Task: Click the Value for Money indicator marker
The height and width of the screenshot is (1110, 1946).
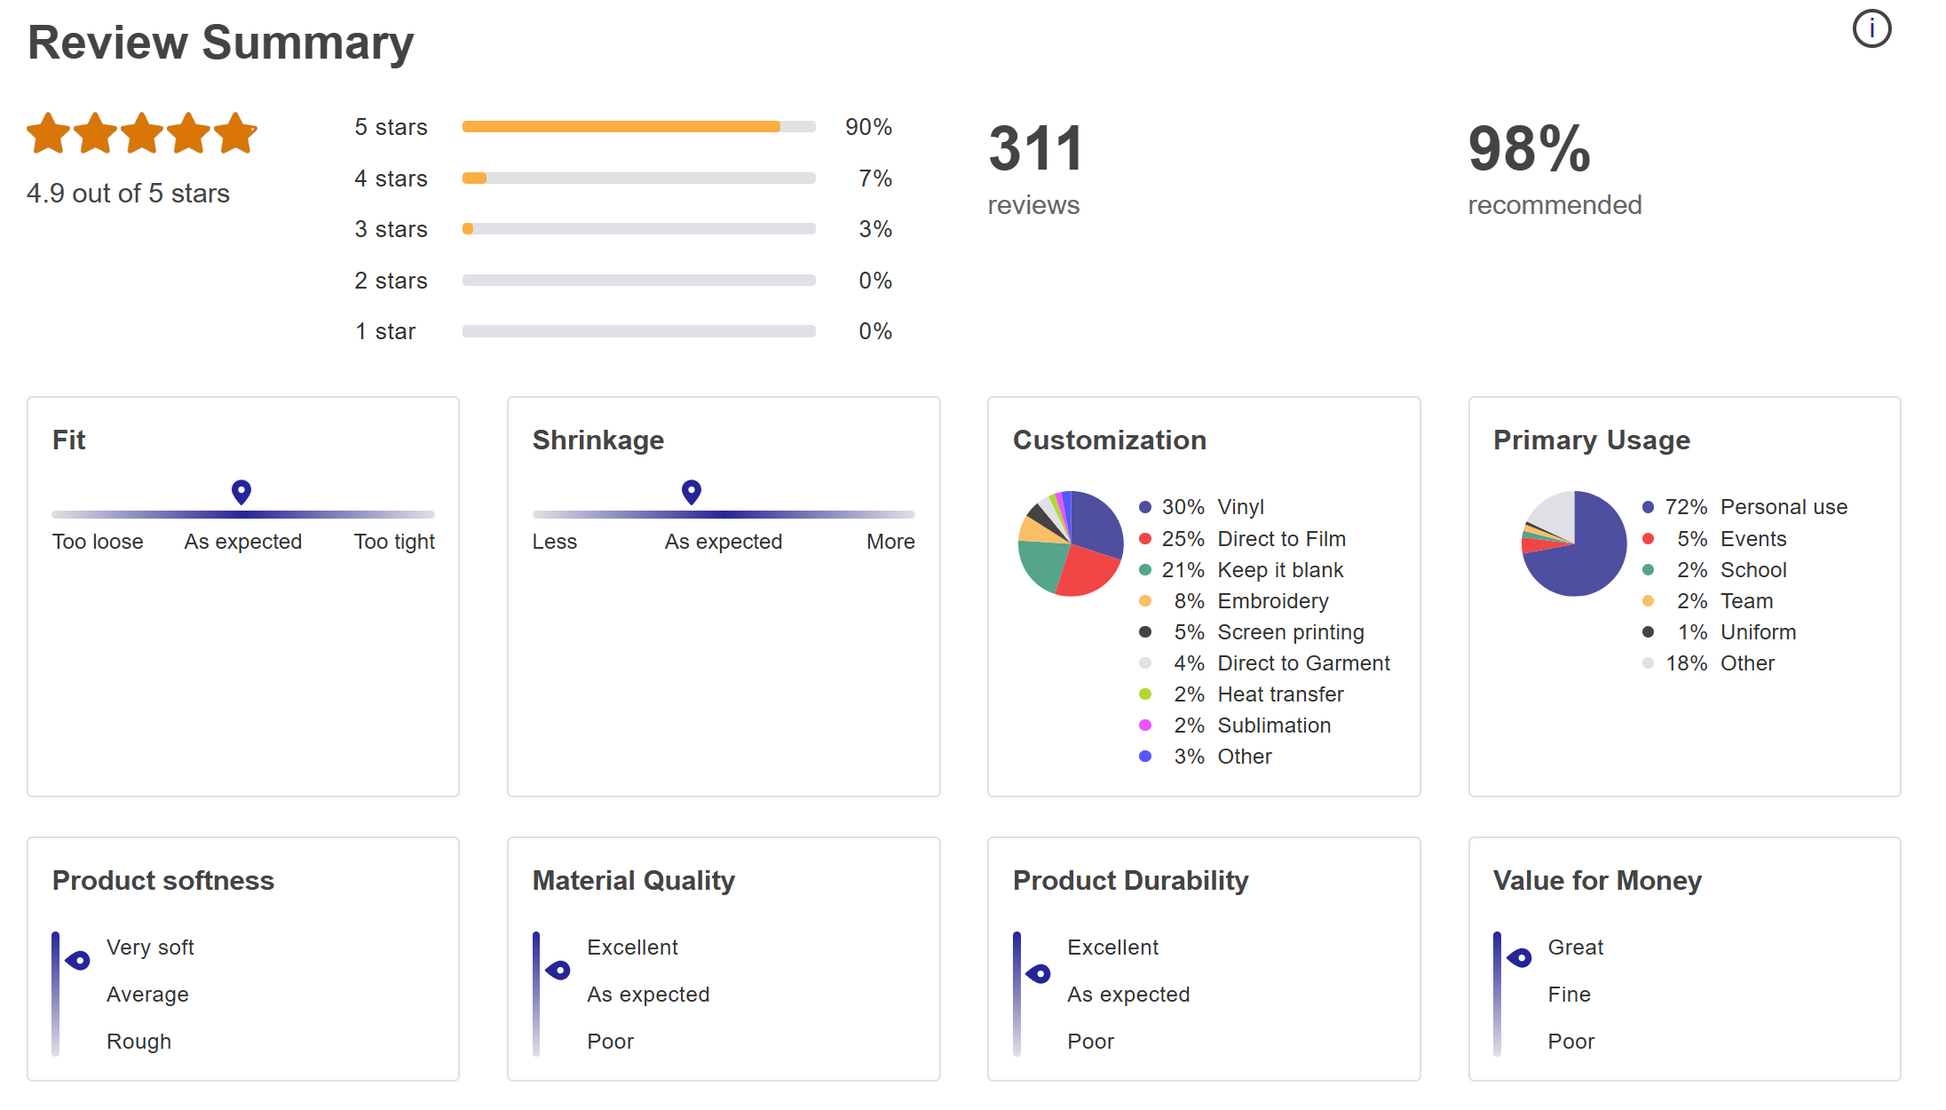Action: 1520,958
